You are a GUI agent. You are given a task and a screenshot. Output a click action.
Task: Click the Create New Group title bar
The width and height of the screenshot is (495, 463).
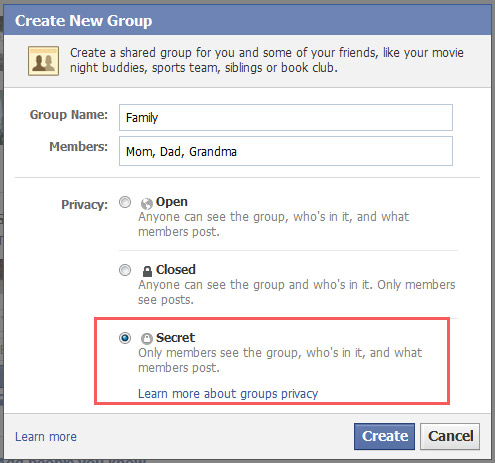(x=247, y=20)
